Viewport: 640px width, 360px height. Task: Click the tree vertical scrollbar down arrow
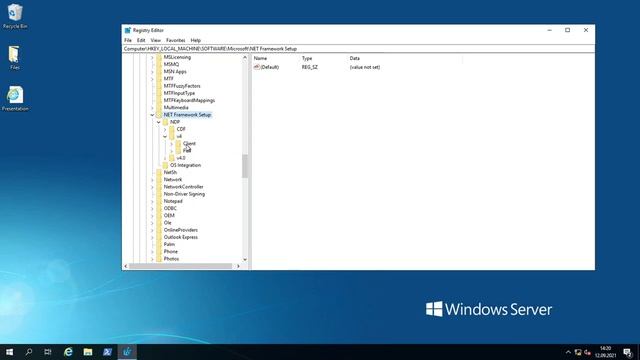[x=245, y=259]
